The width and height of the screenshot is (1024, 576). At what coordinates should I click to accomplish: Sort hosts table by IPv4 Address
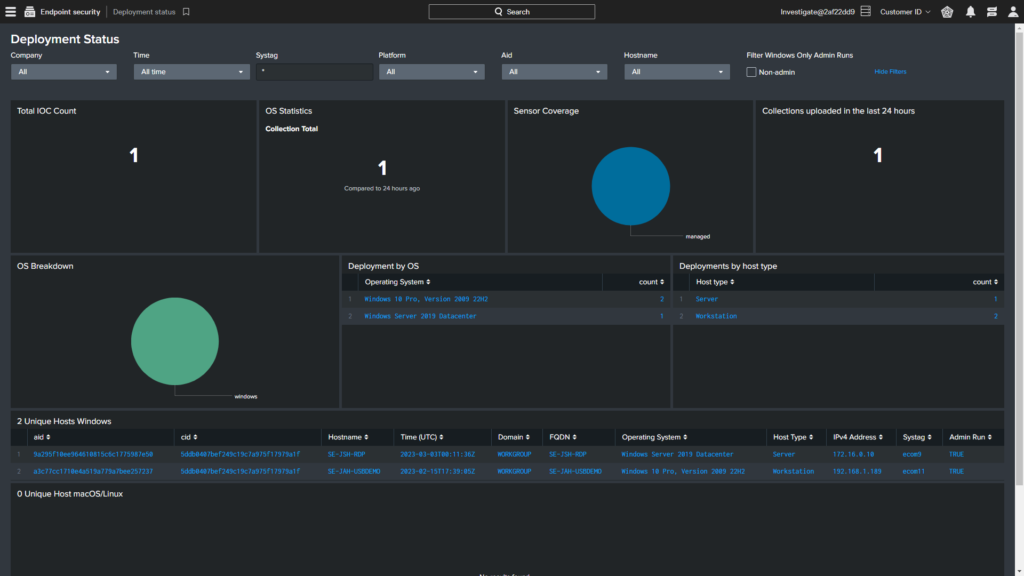857,437
